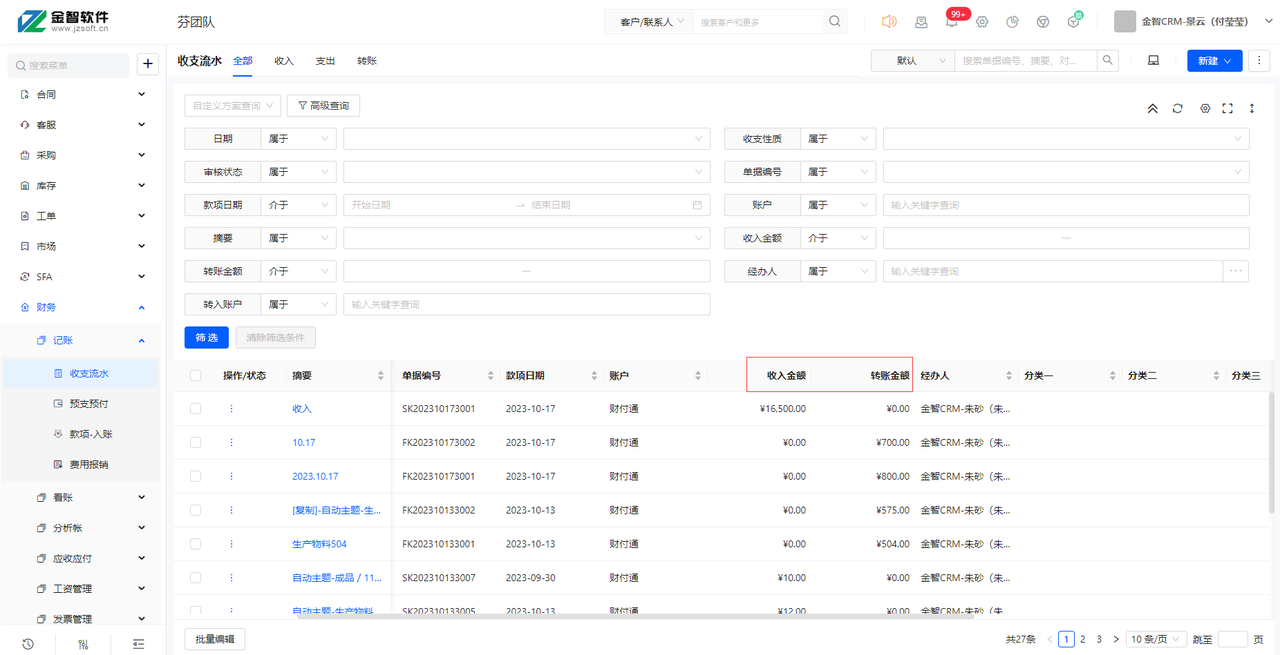Select checkbox for the [复制]-自动主题 row
This screenshot has width=1280, height=655.
coord(195,510)
